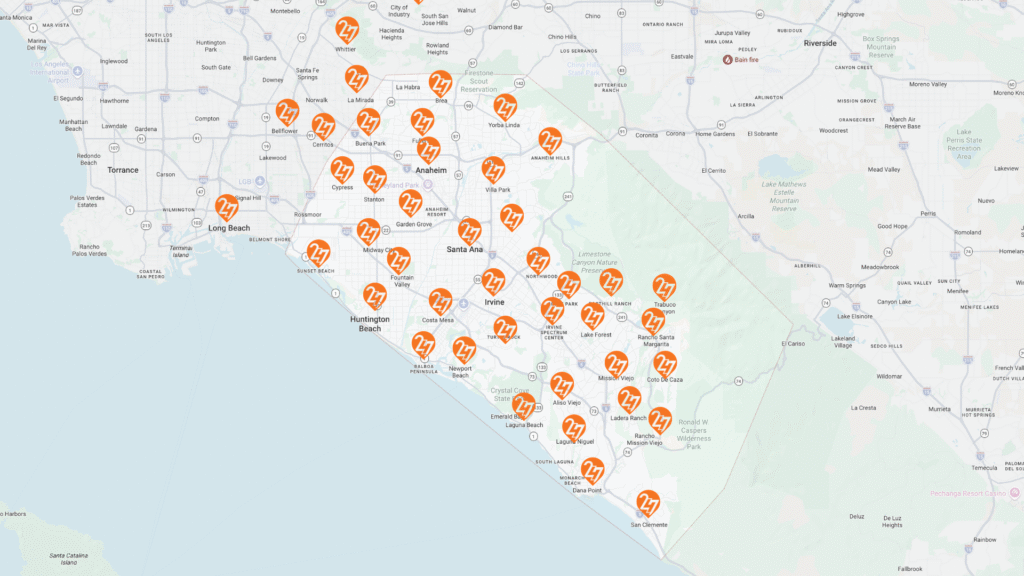The height and width of the screenshot is (576, 1024).
Task: Select the Anaheim Hills marker
Action: (550, 141)
